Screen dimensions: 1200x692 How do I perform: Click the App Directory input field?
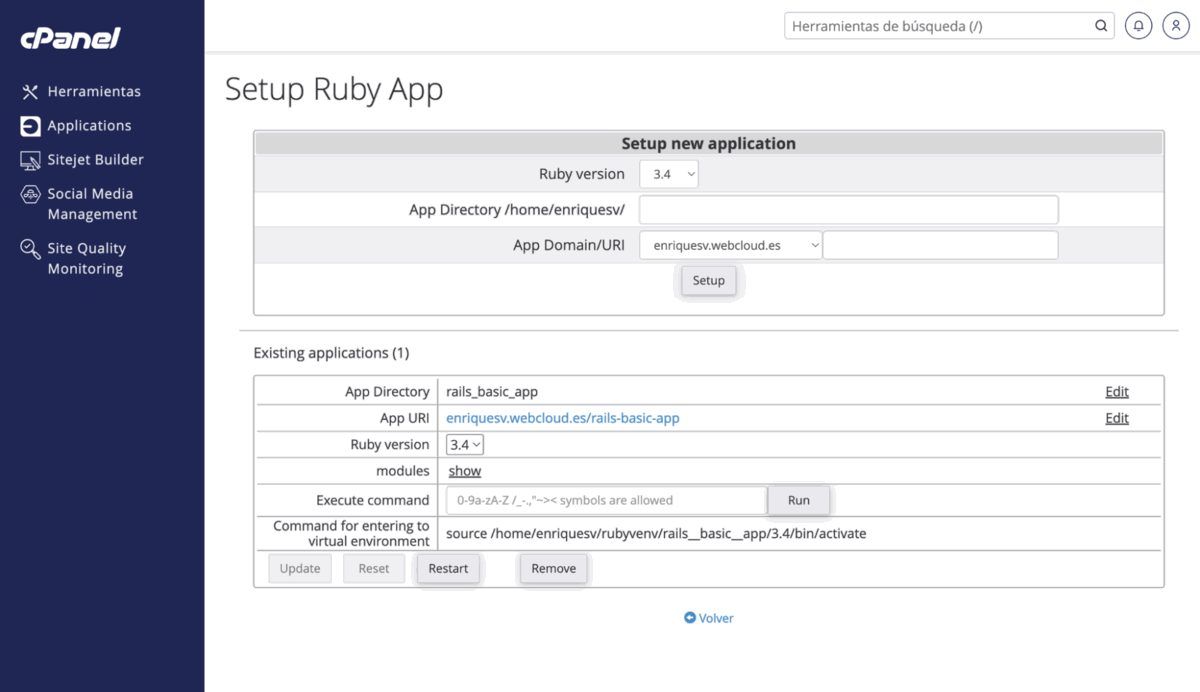point(848,210)
